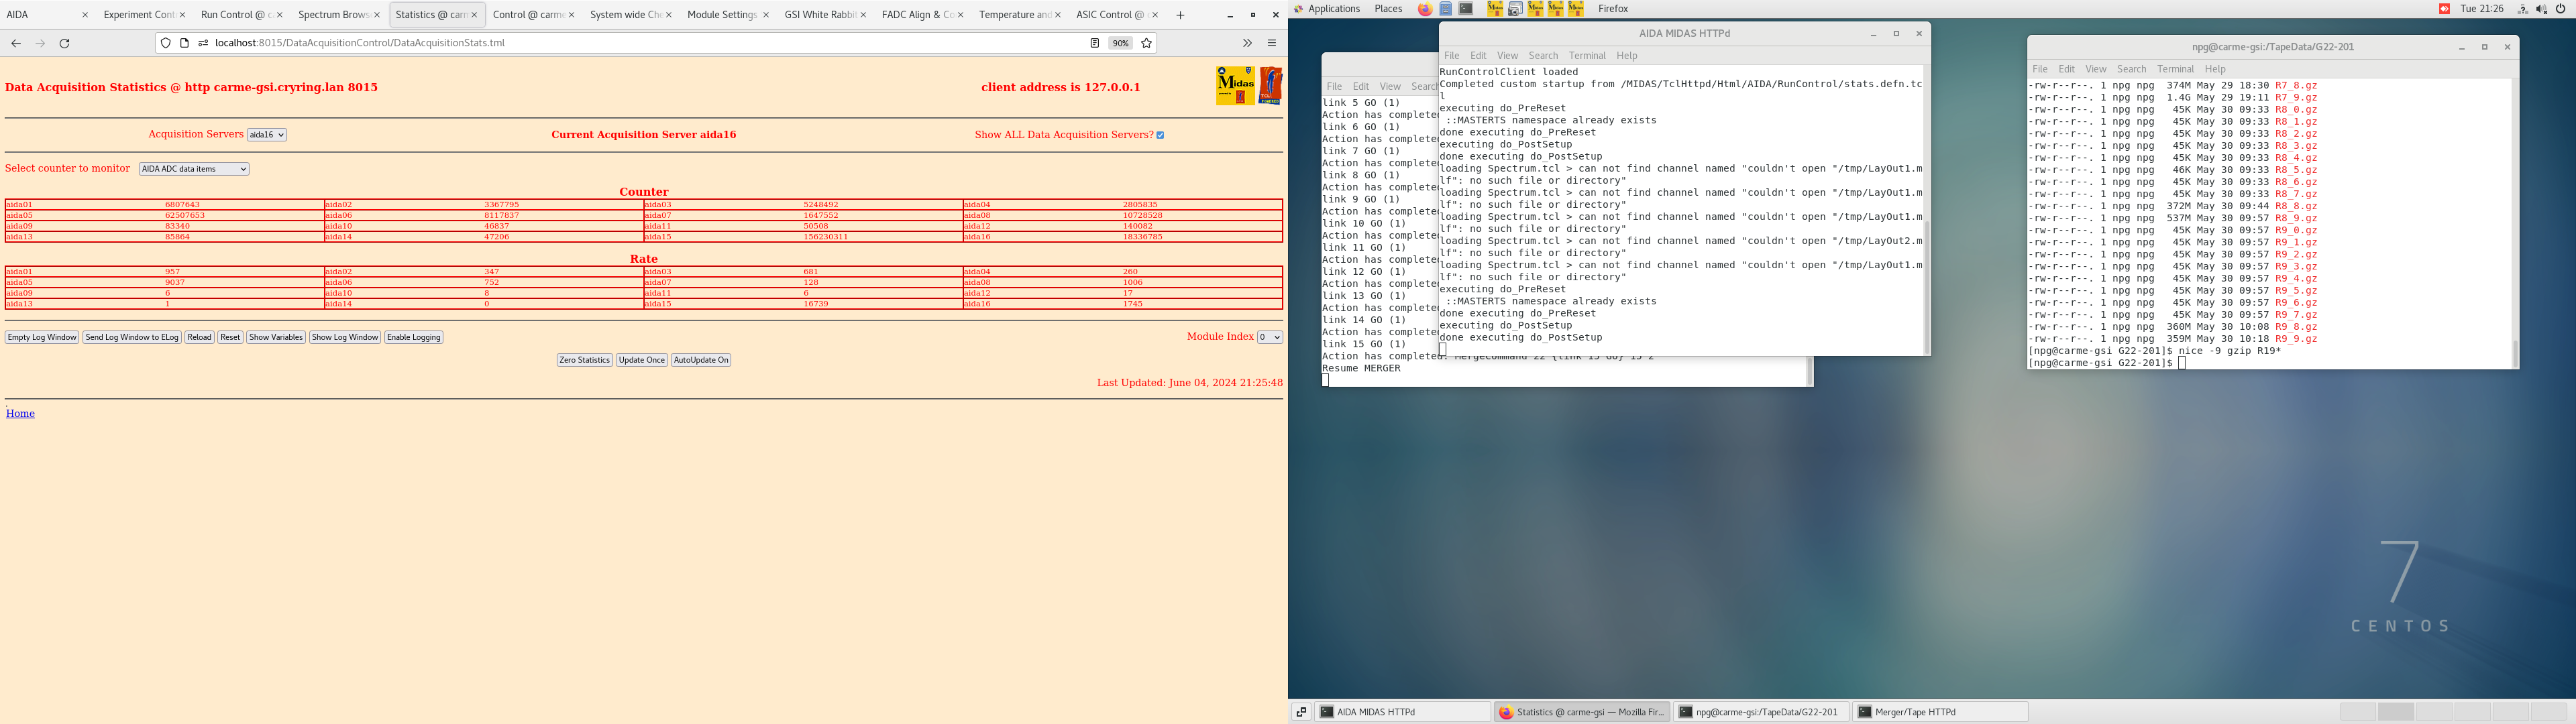The image size is (2576, 724).
Task: Click the volume icon in the system tray
Action: pos(2541,9)
